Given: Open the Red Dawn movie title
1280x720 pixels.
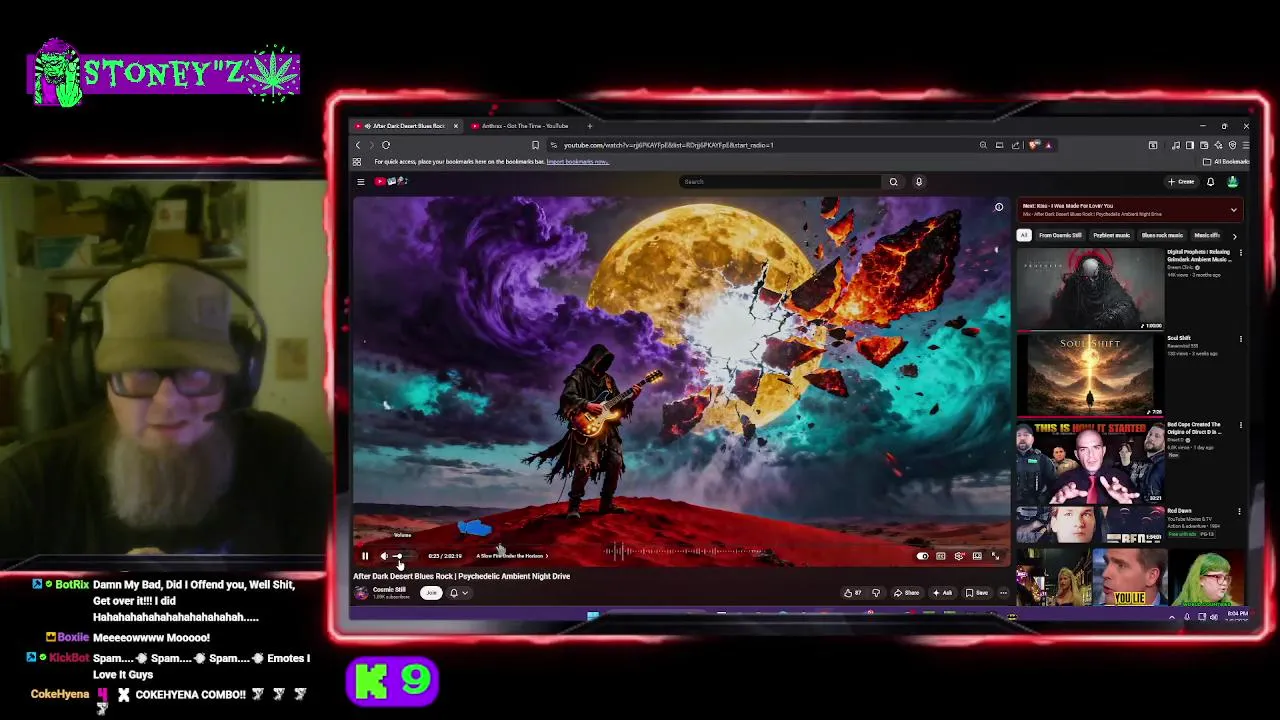Looking at the screenshot, I should 1179,511.
